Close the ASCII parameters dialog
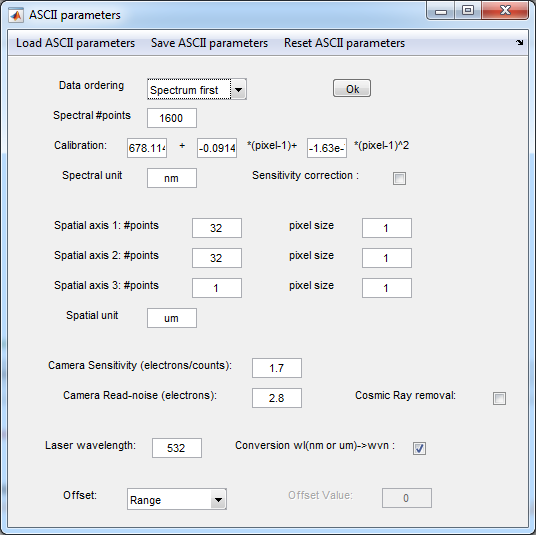 (505, 11)
